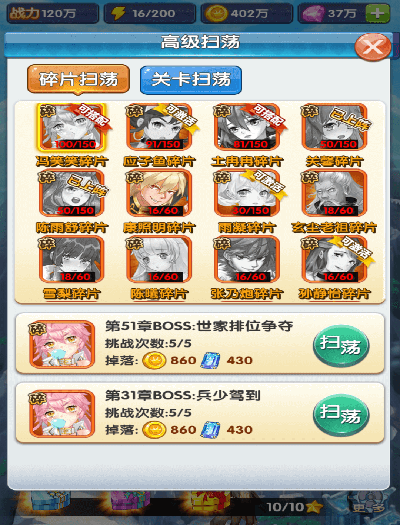Select the 陈雨舒碎片 fragment icon
Viewport: 400px width, 525px height.
pyautogui.click(x=71, y=193)
